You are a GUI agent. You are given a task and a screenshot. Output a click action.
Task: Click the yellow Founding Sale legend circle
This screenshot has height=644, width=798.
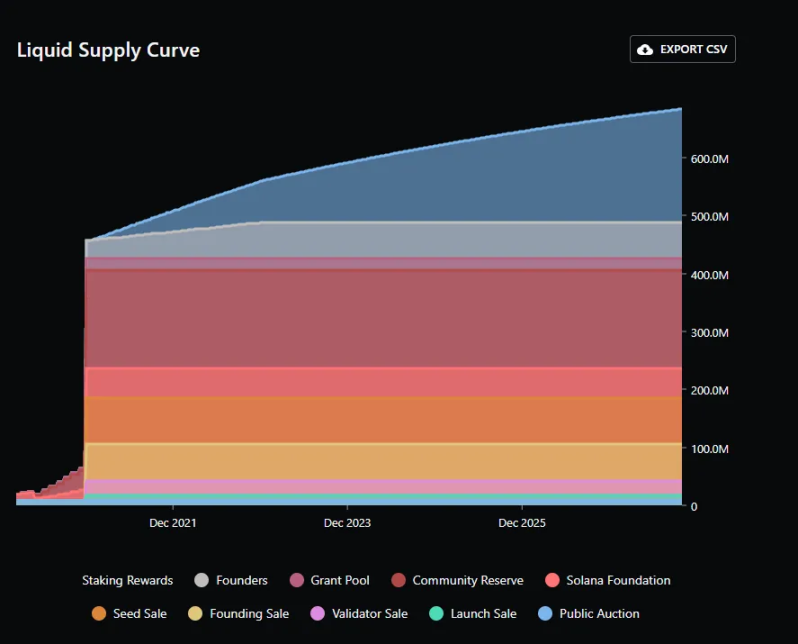[x=195, y=613]
